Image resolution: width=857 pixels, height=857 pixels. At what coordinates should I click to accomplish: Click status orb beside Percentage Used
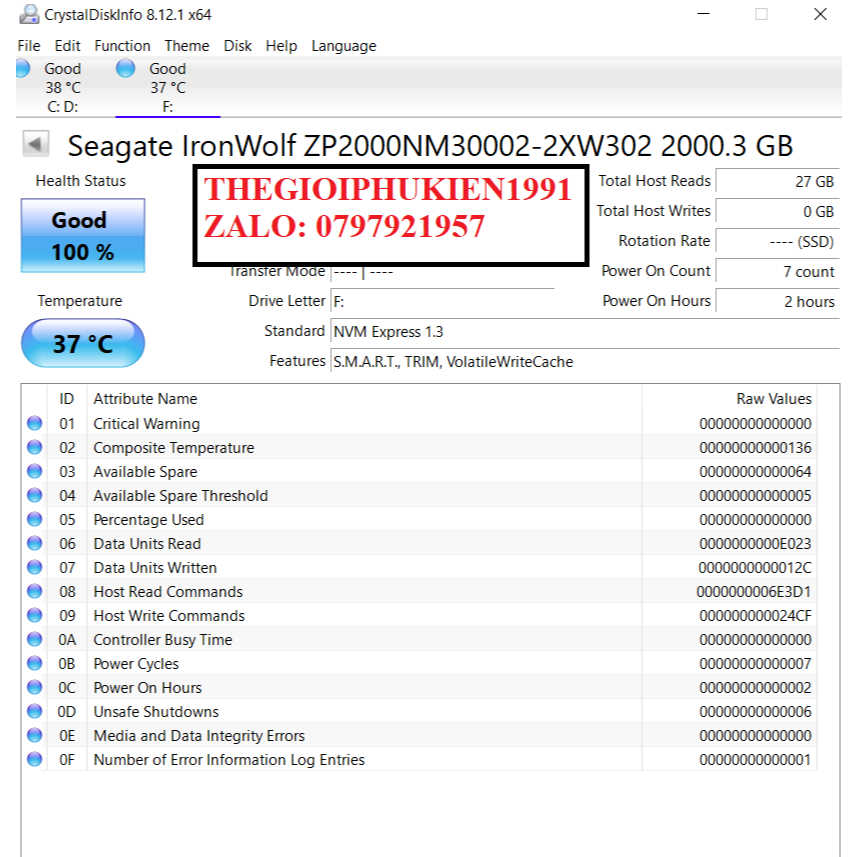coord(35,520)
